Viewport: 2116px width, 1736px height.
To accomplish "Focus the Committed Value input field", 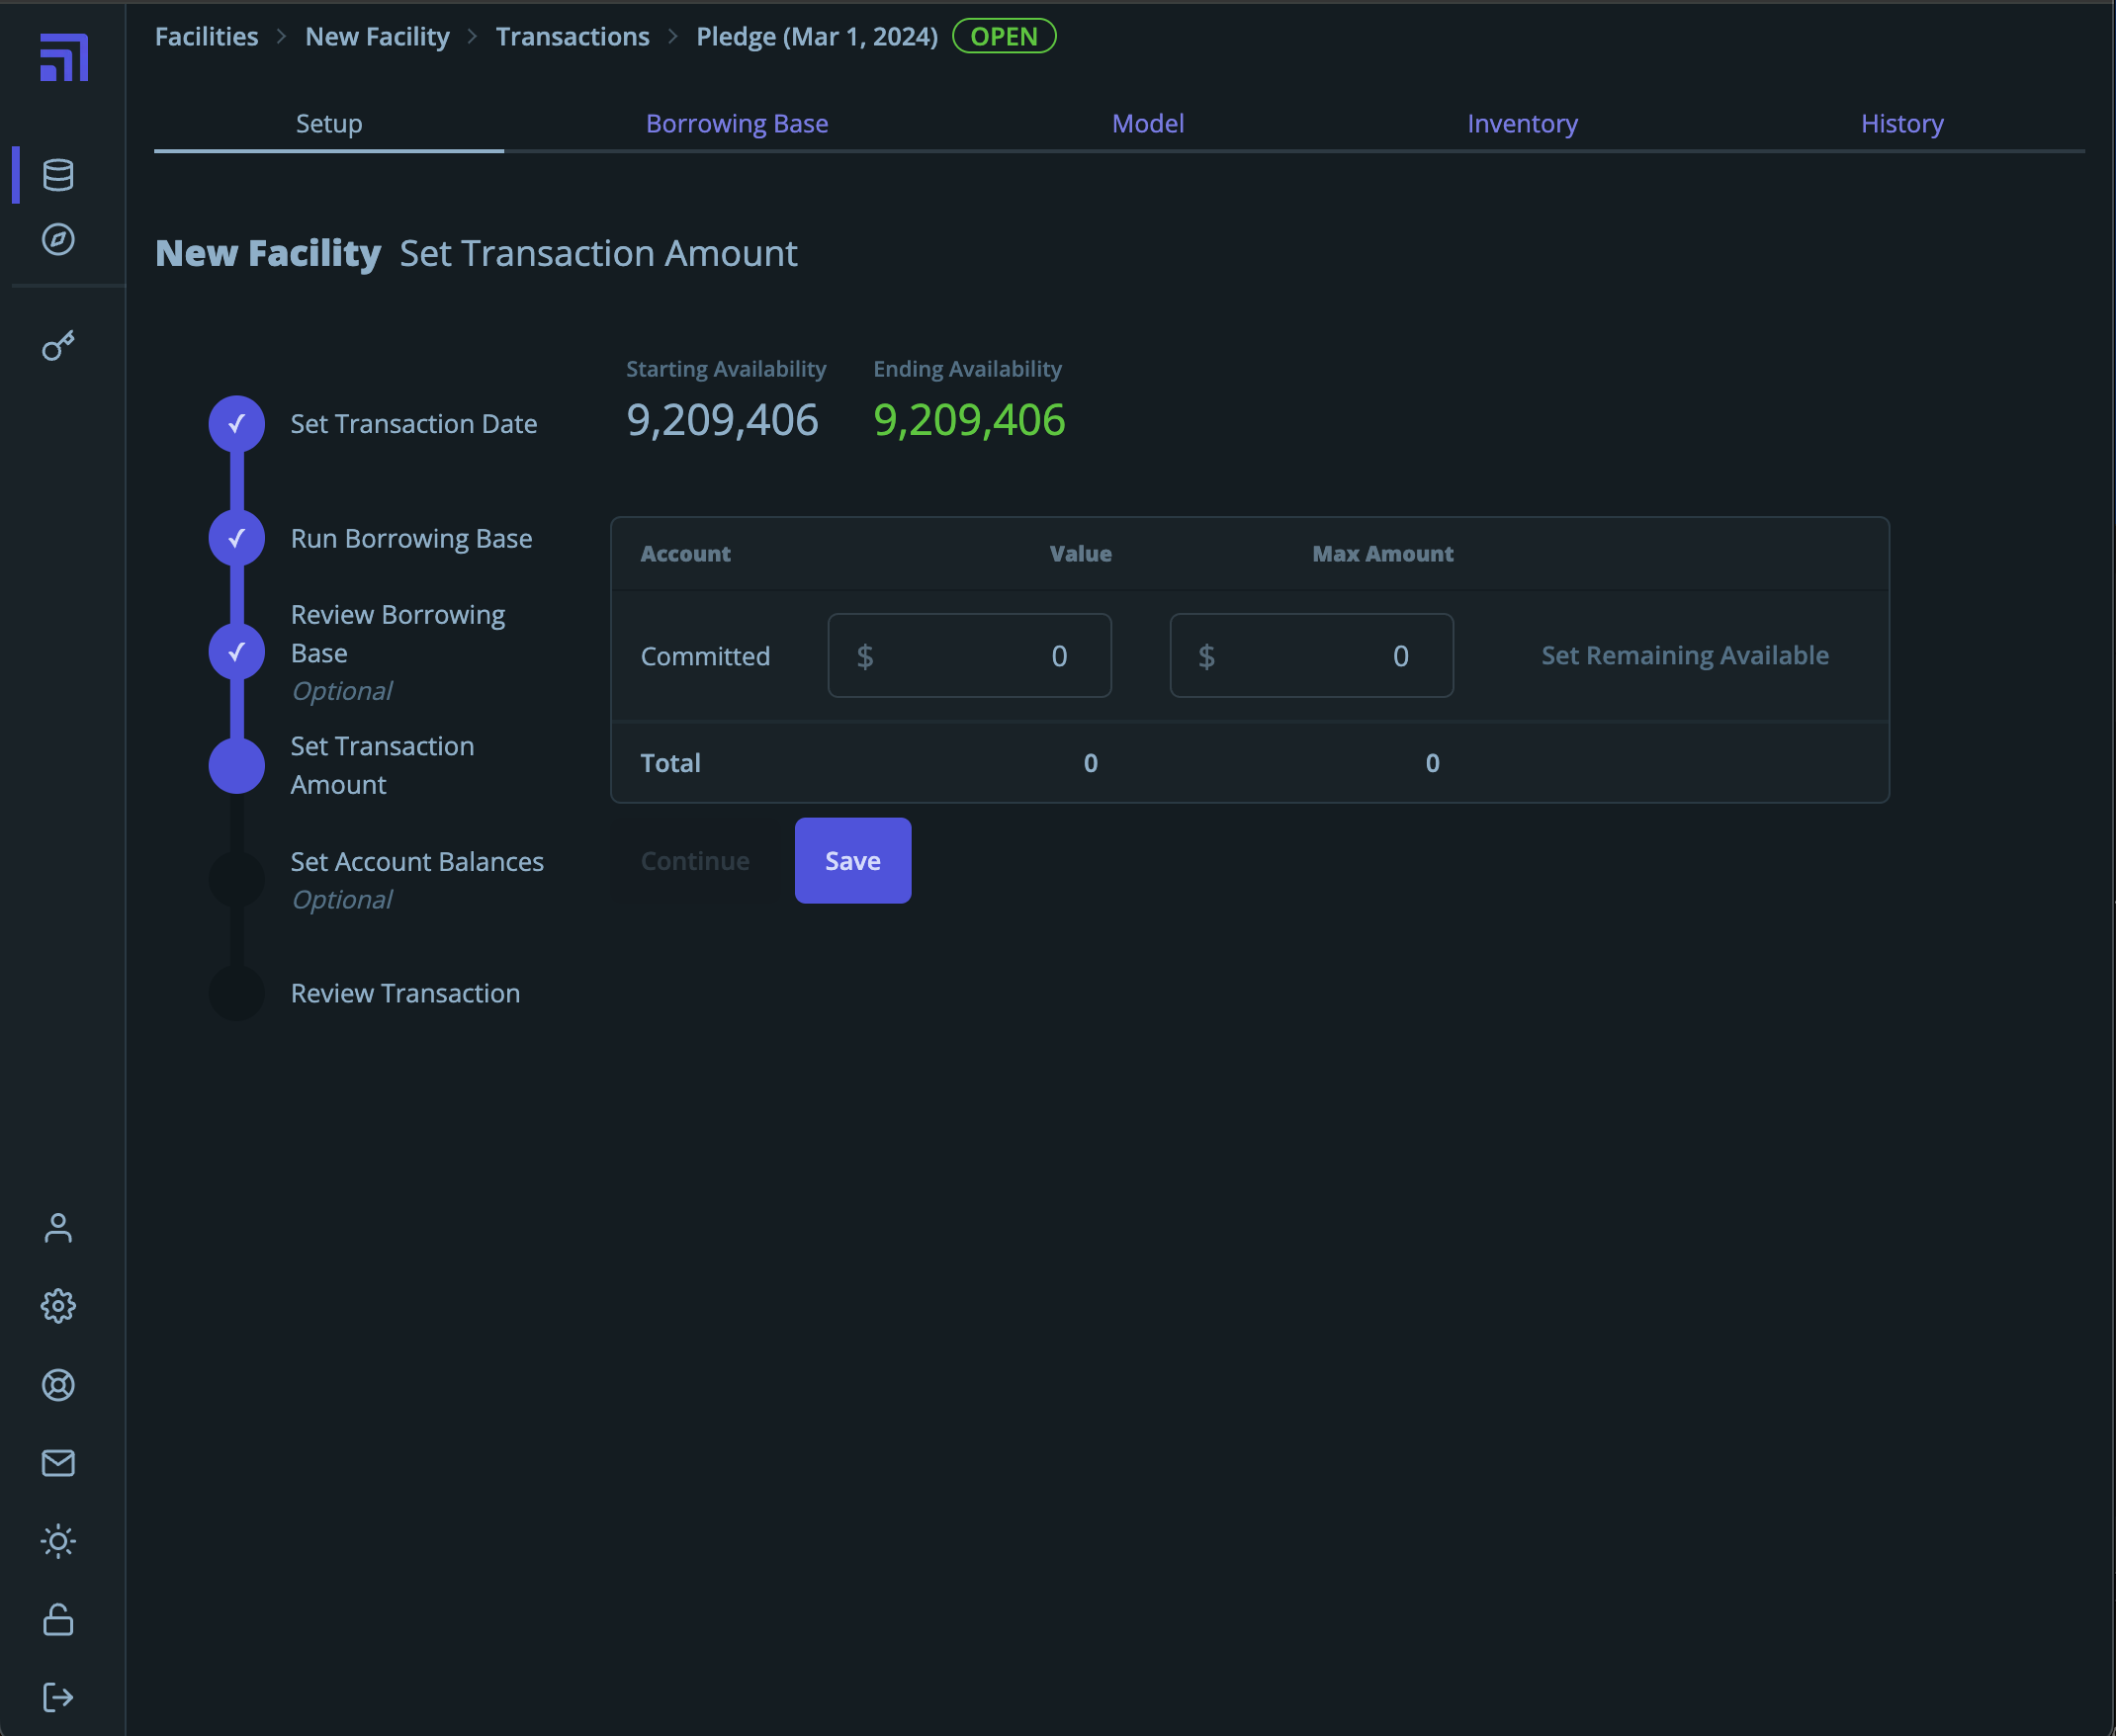I will pyautogui.click(x=969, y=656).
